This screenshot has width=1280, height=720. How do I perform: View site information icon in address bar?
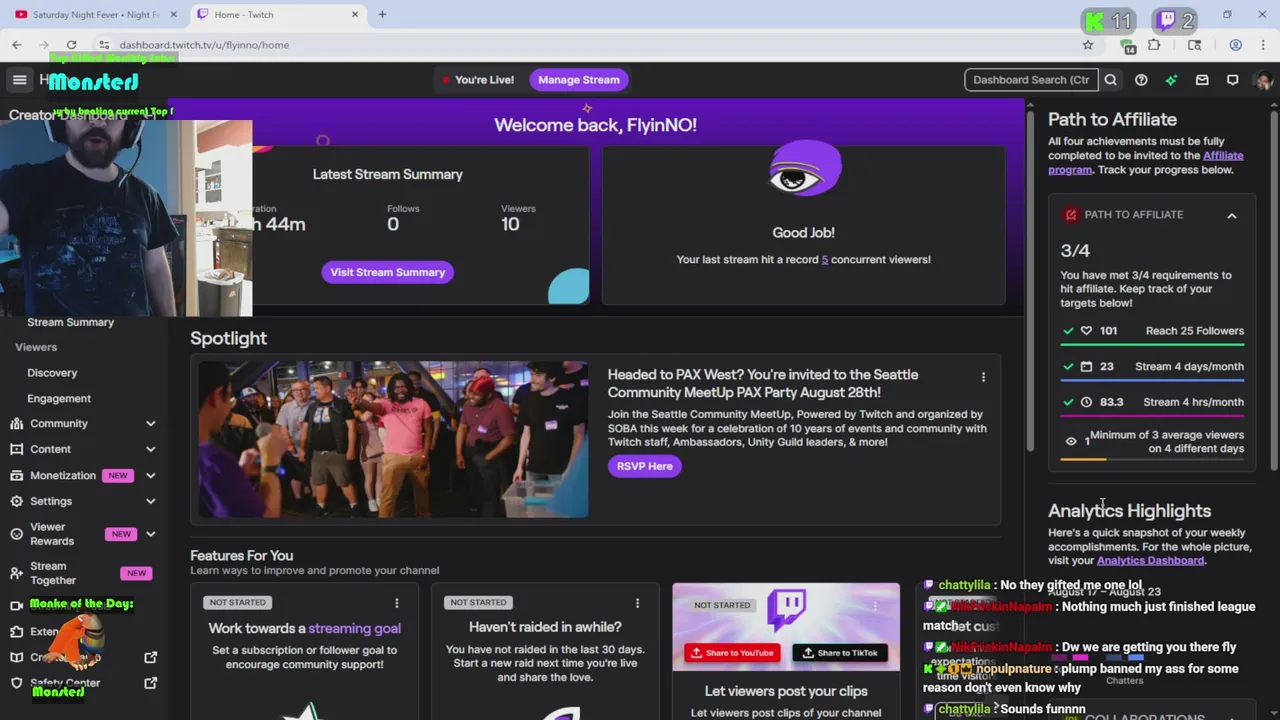coord(103,45)
